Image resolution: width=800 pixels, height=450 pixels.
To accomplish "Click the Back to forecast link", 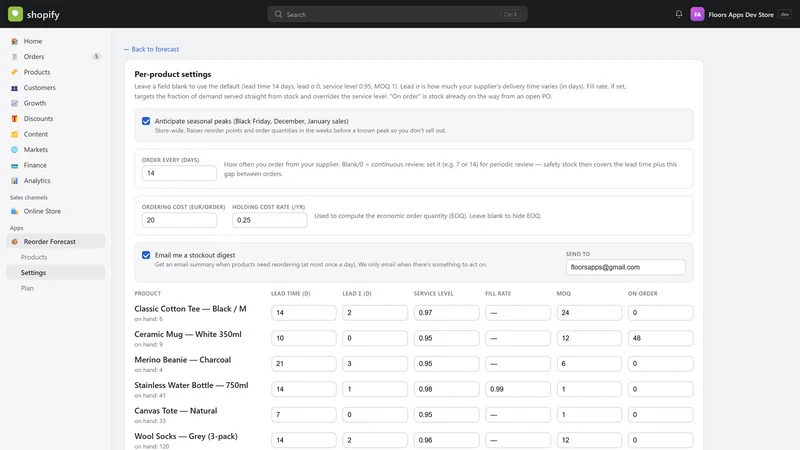I will pos(152,49).
